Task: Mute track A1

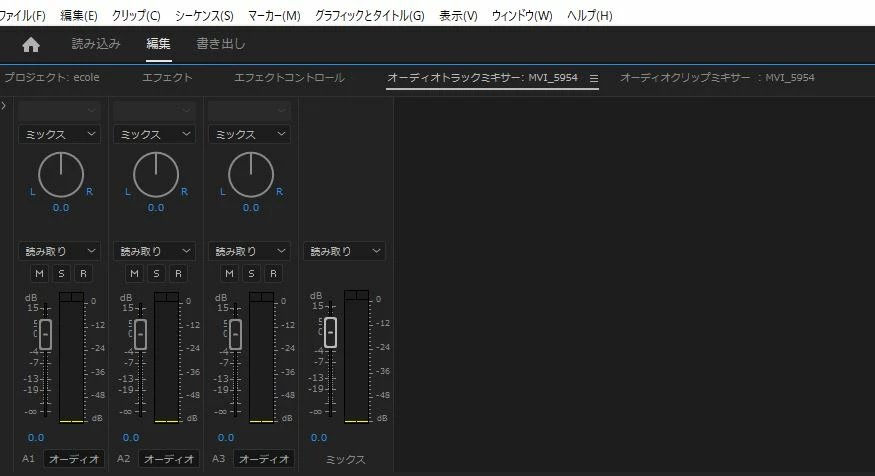Action: [x=40, y=273]
